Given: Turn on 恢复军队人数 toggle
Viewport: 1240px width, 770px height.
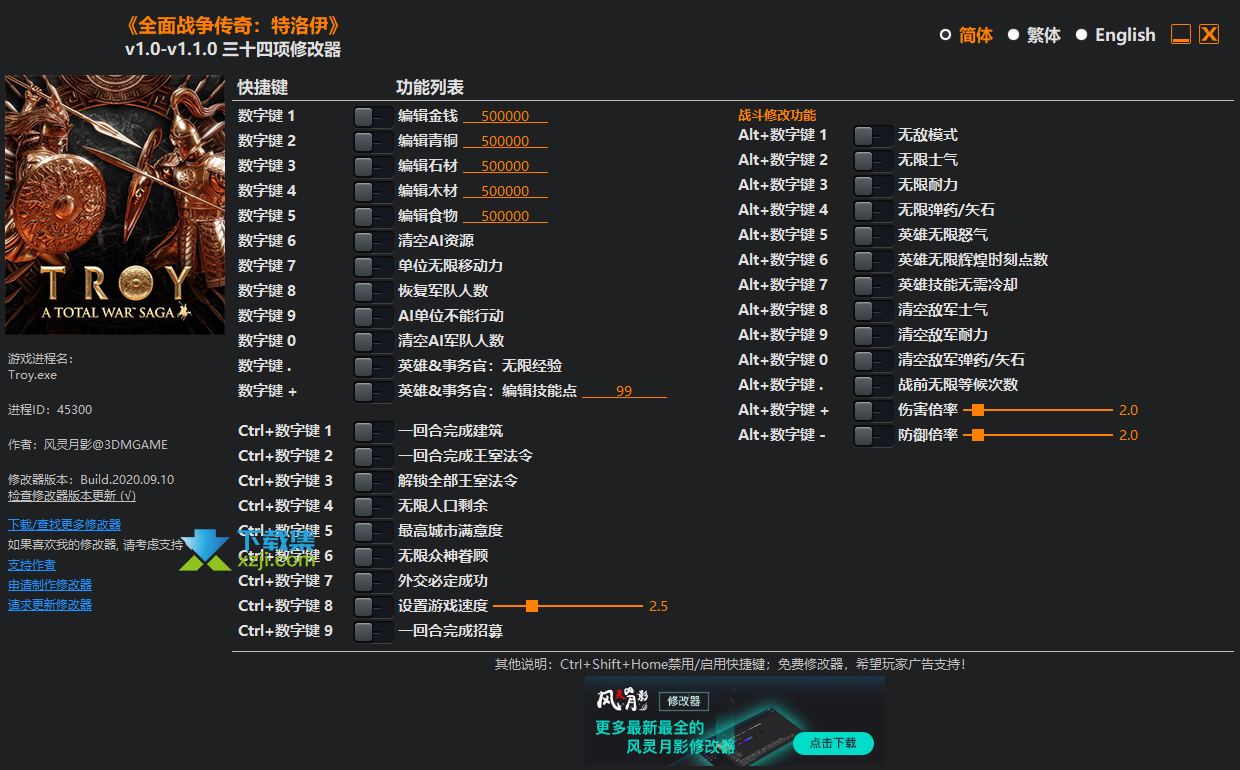Looking at the screenshot, I should [x=373, y=291].
